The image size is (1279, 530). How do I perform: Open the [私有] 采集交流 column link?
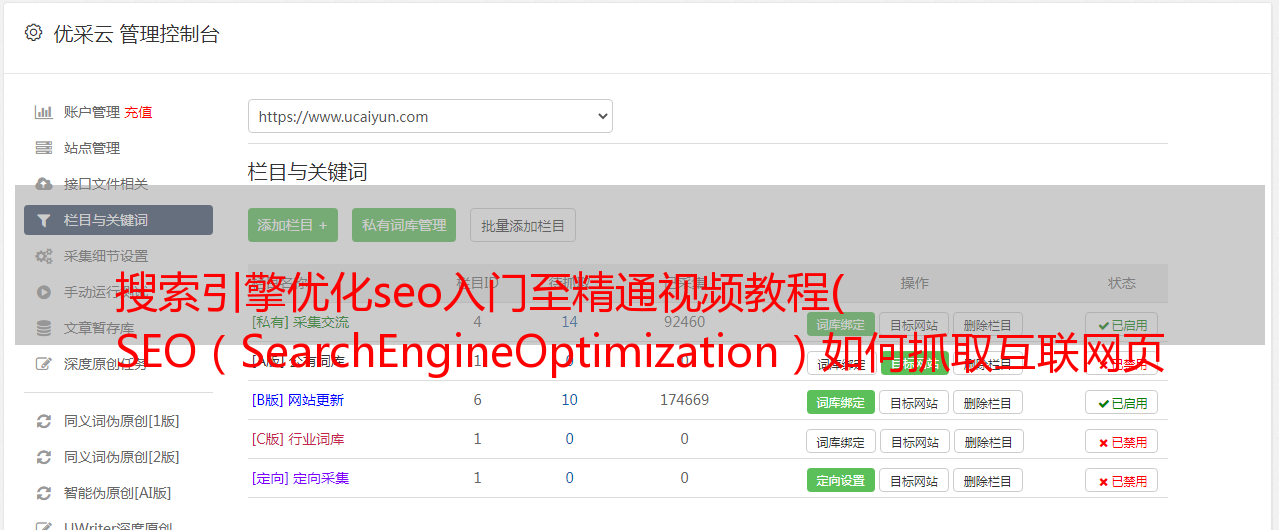(301, 322)
